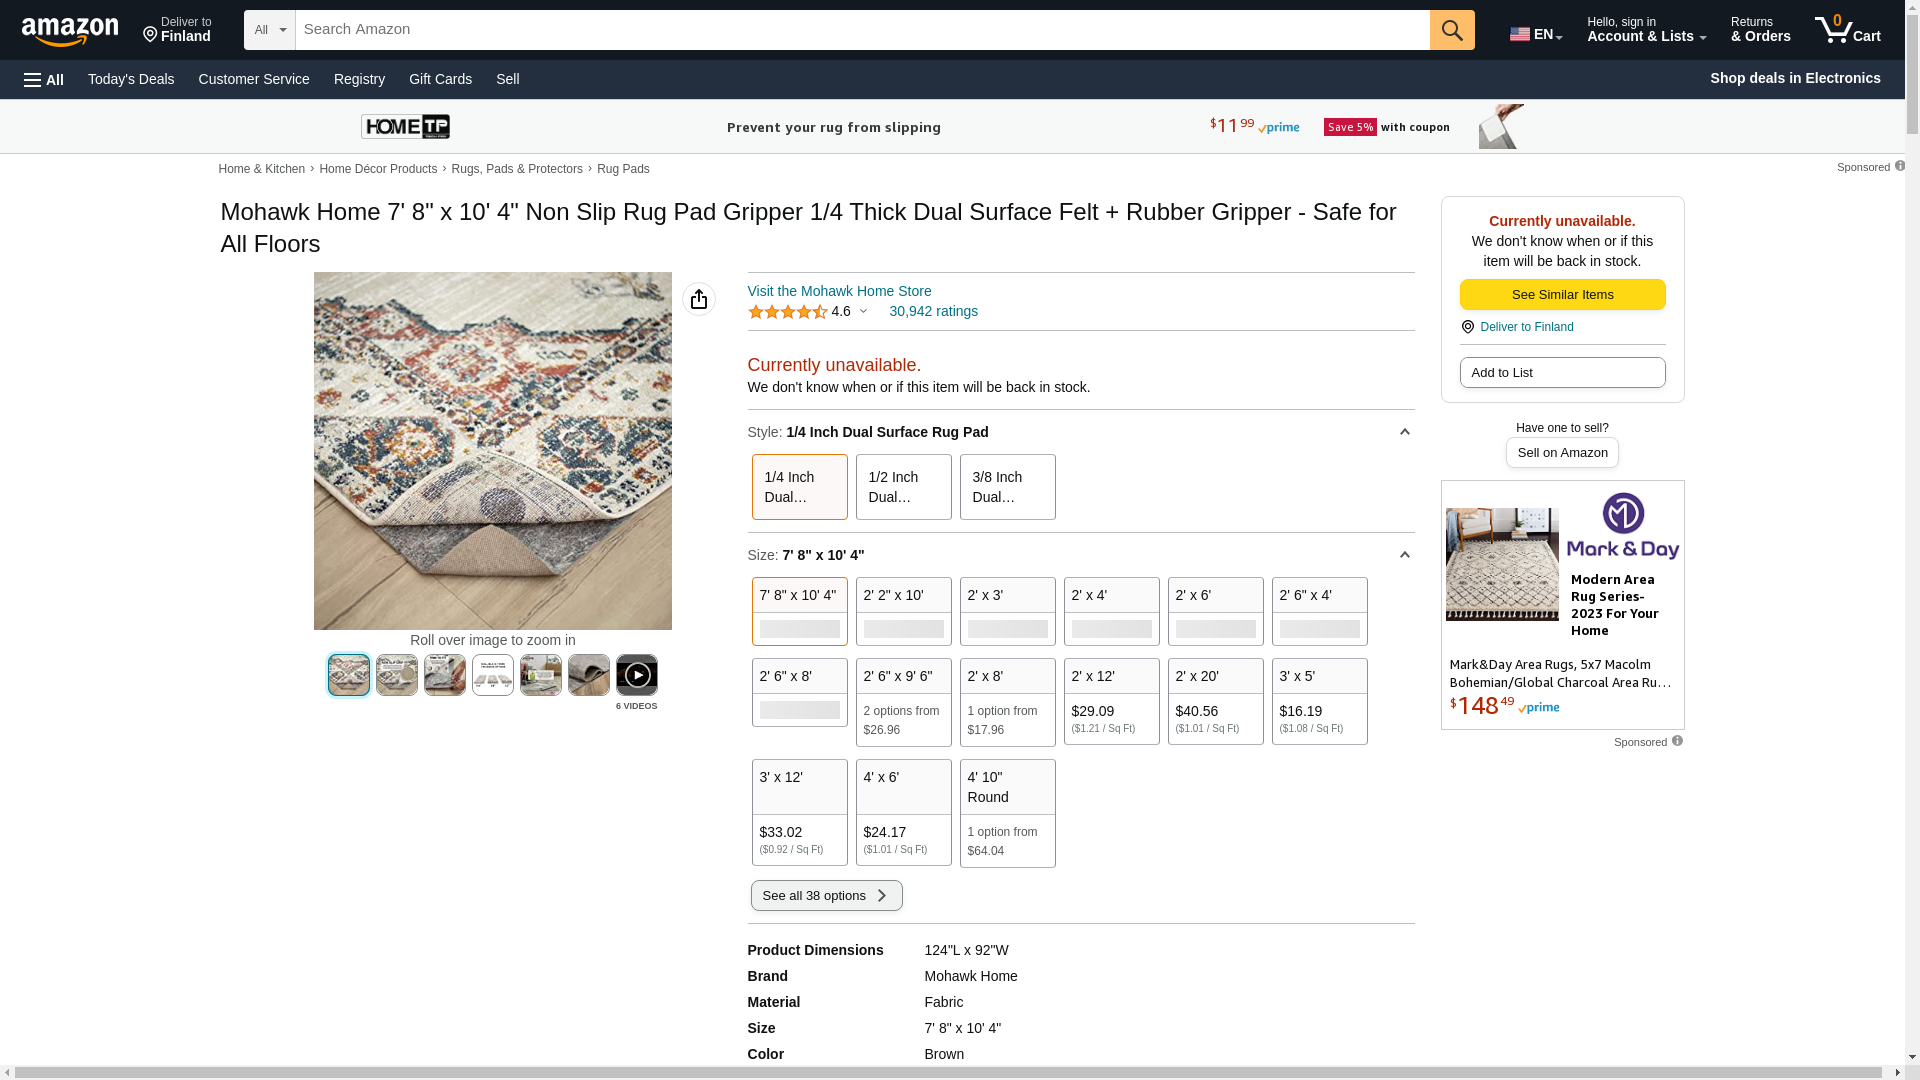Visit the Mohawk Home Store link

839,291
